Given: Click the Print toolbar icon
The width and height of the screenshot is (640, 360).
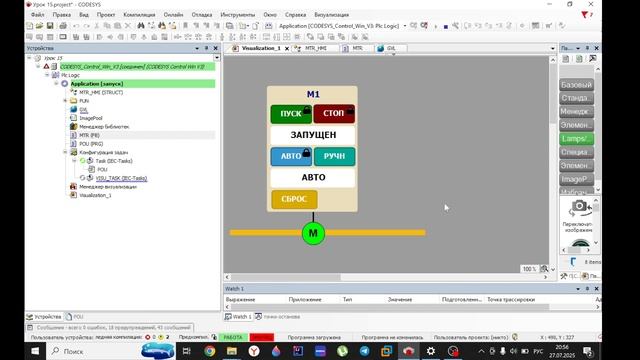Looking at the screenshot, I should coord(63,26).
